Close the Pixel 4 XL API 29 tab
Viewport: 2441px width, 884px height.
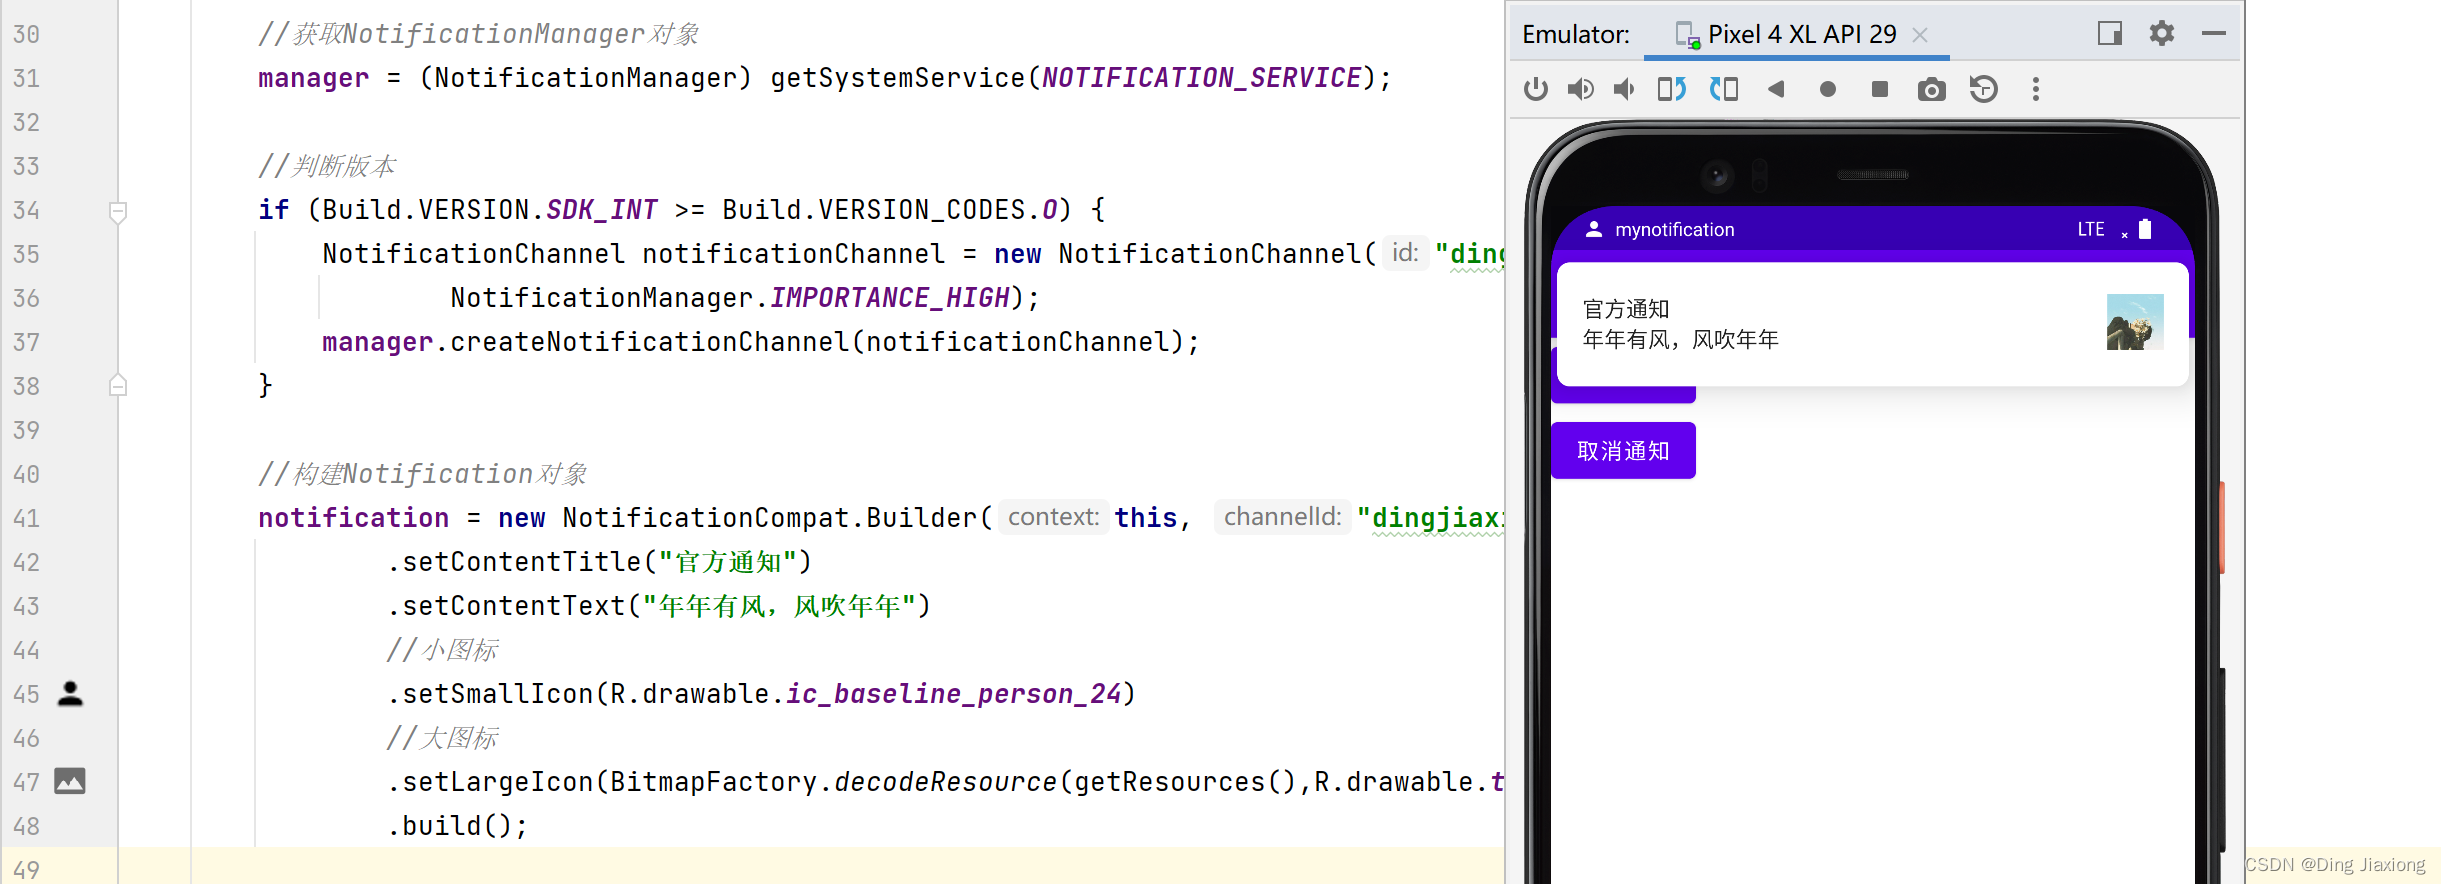click(x=1920, y=35)
